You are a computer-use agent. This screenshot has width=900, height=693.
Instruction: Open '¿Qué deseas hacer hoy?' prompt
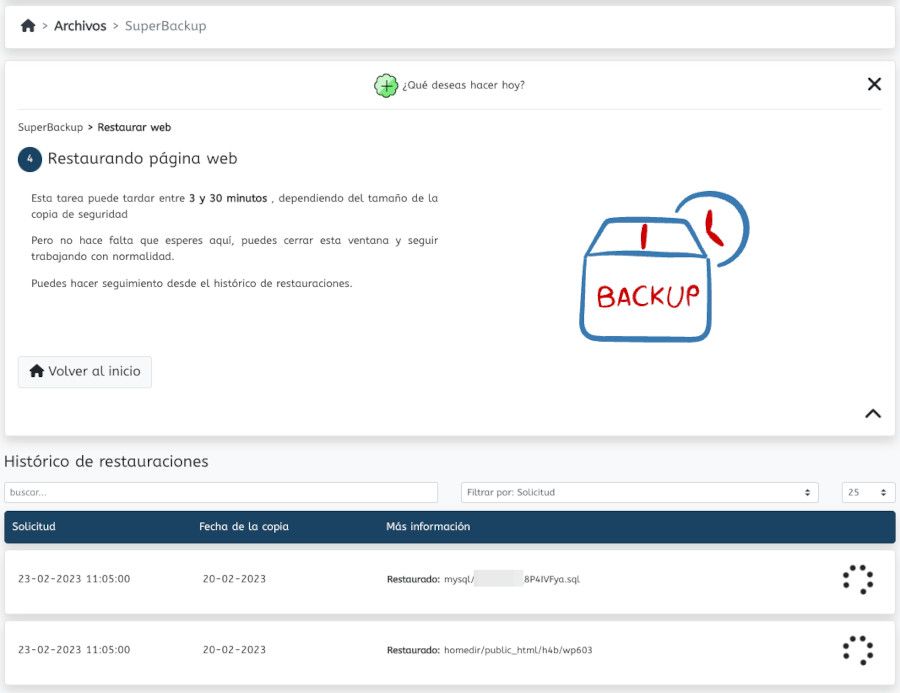pyautogui.click(x=463, y=85)
